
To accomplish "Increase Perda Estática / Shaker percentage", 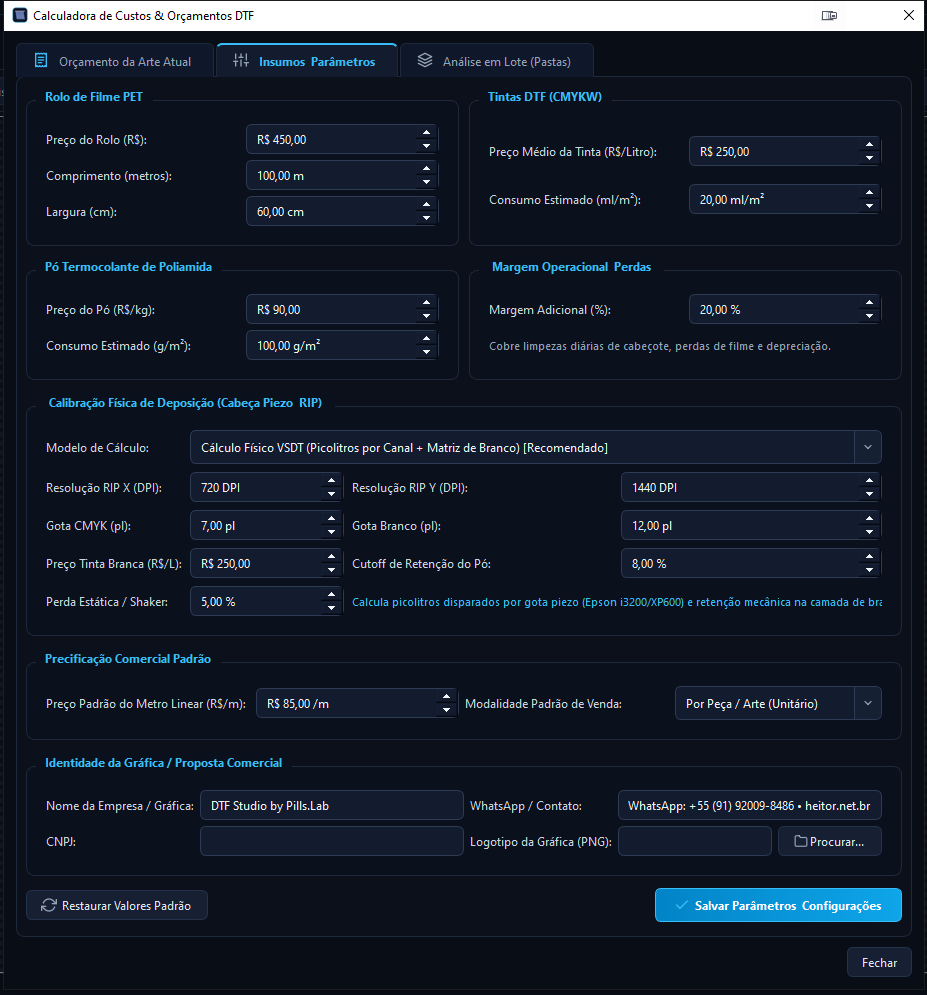I will (x=331, y=595).
